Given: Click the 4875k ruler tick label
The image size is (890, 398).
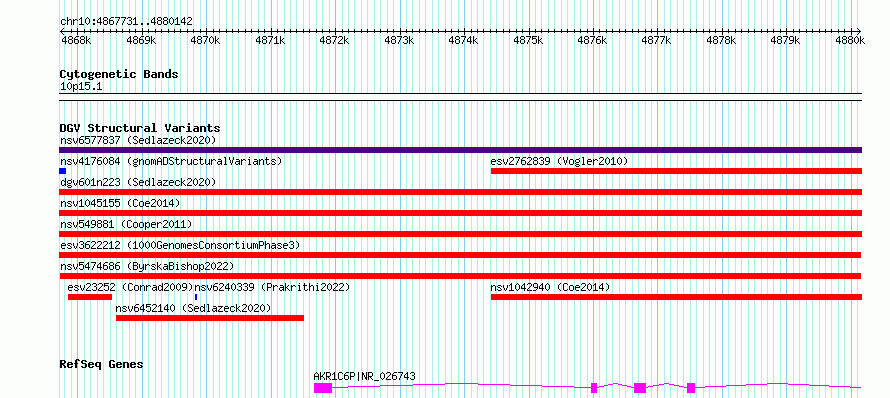Looking at the screenshot, I should click(x=527, y=40).
